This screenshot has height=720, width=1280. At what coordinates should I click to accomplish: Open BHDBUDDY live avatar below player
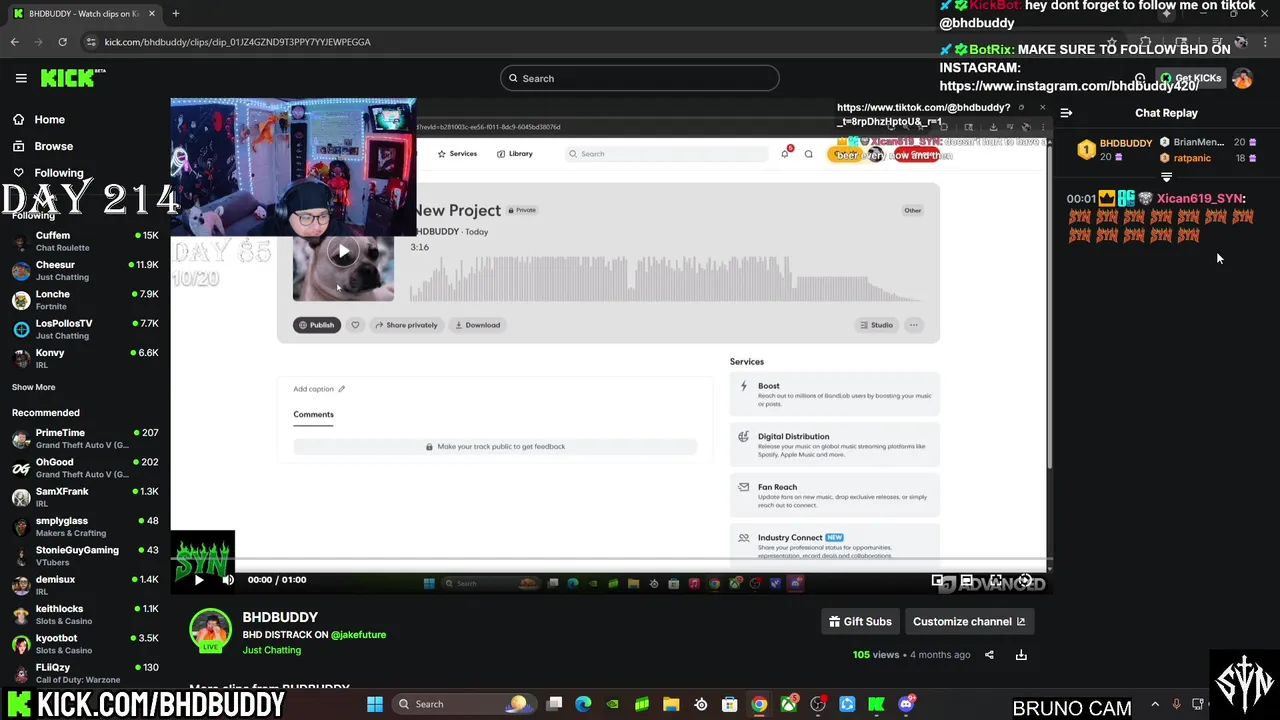(210, 631)
